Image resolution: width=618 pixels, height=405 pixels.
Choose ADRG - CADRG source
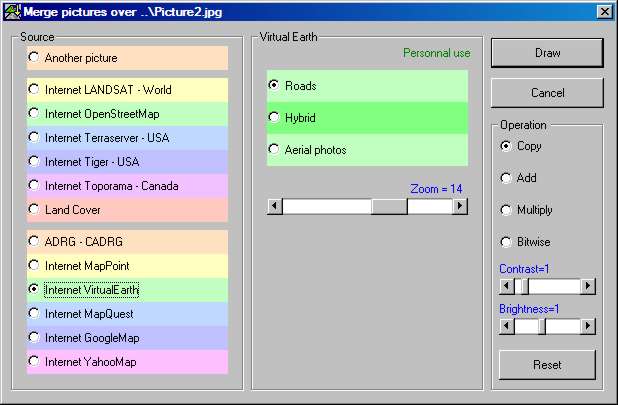[x=127, y=242]
